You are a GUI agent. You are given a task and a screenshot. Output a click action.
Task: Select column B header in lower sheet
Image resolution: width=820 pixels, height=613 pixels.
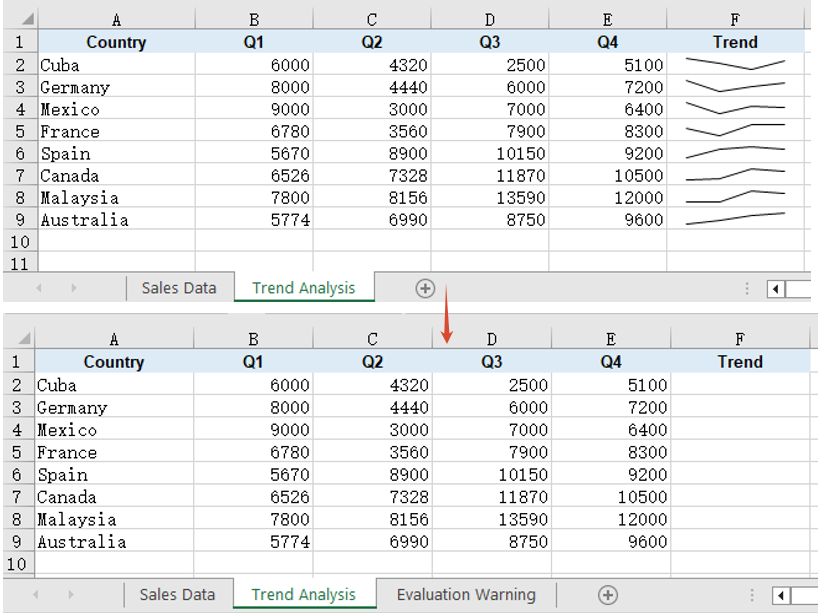pyautogui.click(x=253, y=339)
